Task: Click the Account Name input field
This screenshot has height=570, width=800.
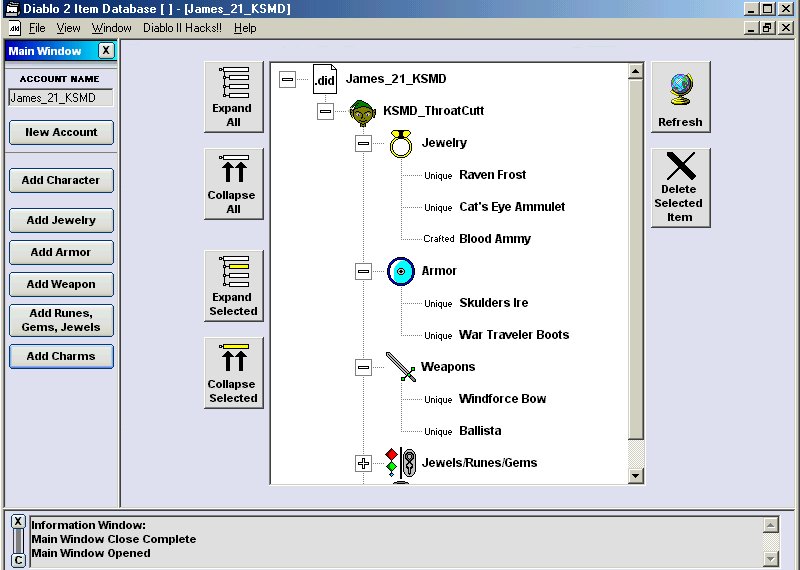Action: (x=61, y=98)
